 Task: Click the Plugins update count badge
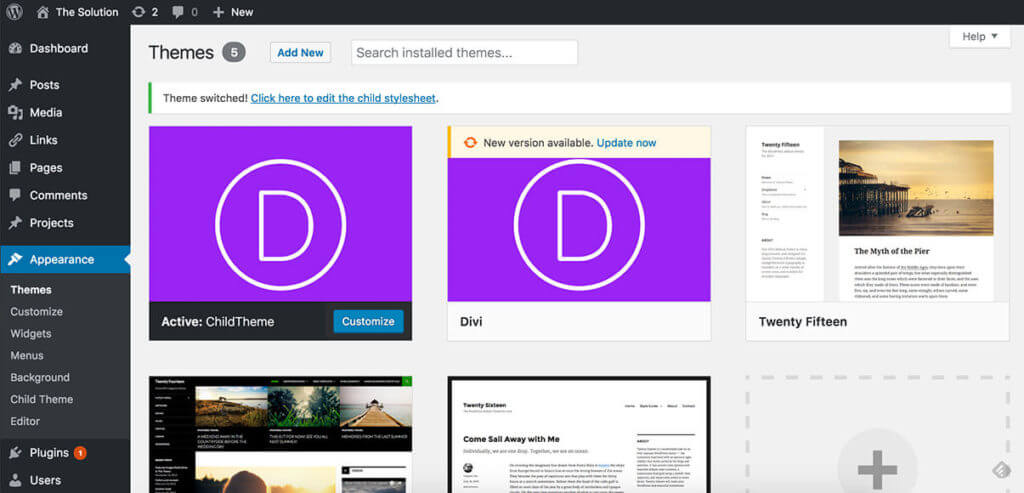[x=80, y=453]
